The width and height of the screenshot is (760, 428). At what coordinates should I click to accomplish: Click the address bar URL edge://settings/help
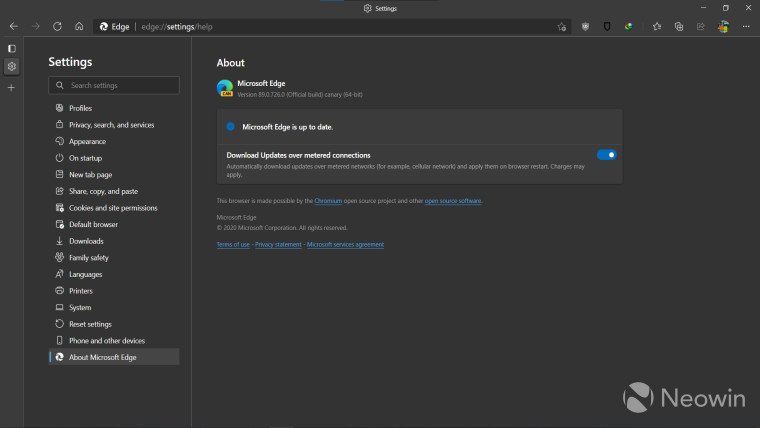[x=177, y=27]
